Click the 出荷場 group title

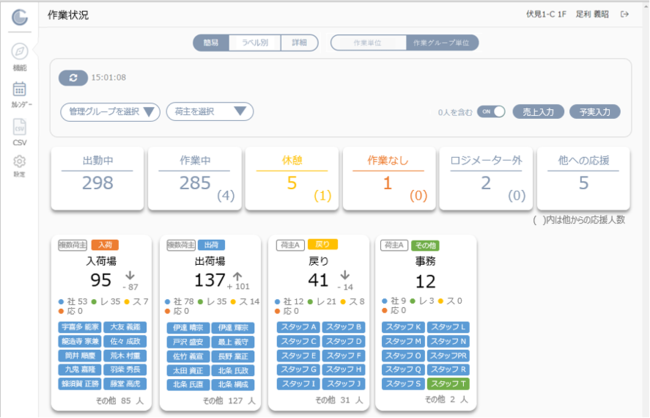tap(210, 261)
